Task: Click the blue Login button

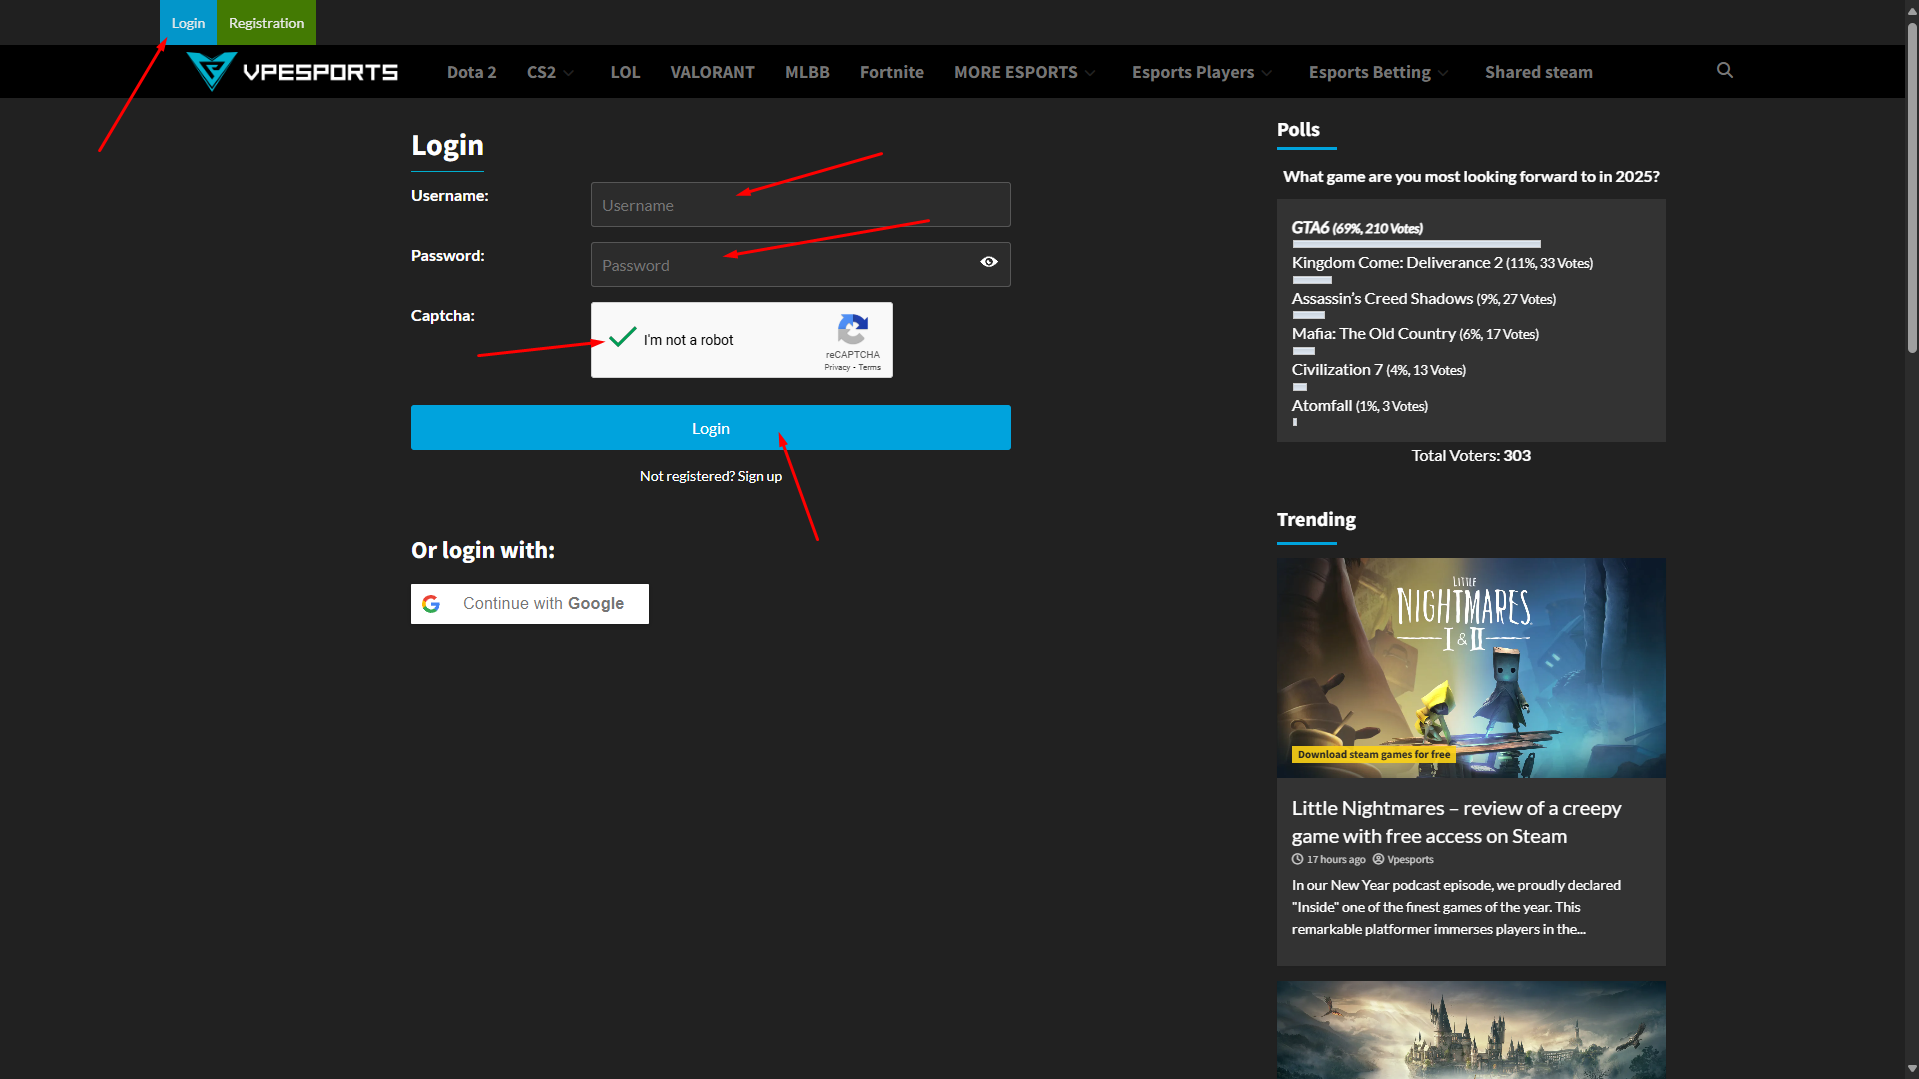Action: (x=711, y=428)
